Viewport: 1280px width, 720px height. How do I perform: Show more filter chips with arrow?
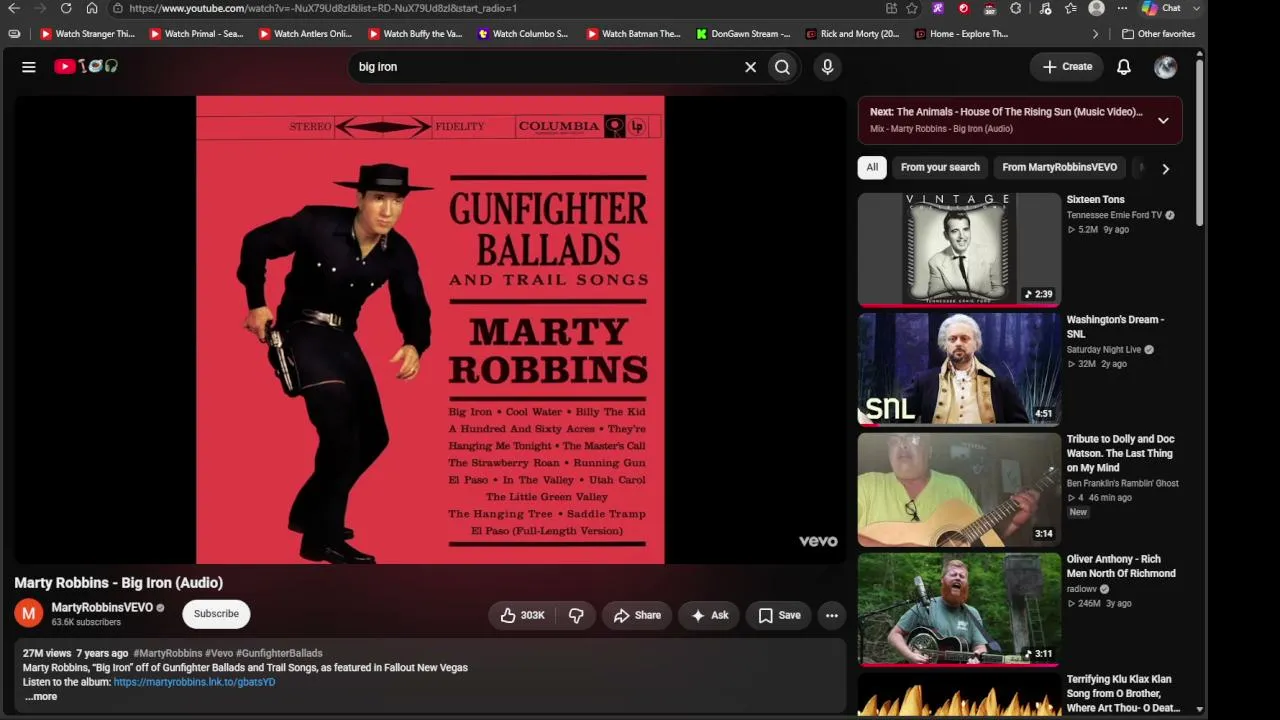[1165, 168]
